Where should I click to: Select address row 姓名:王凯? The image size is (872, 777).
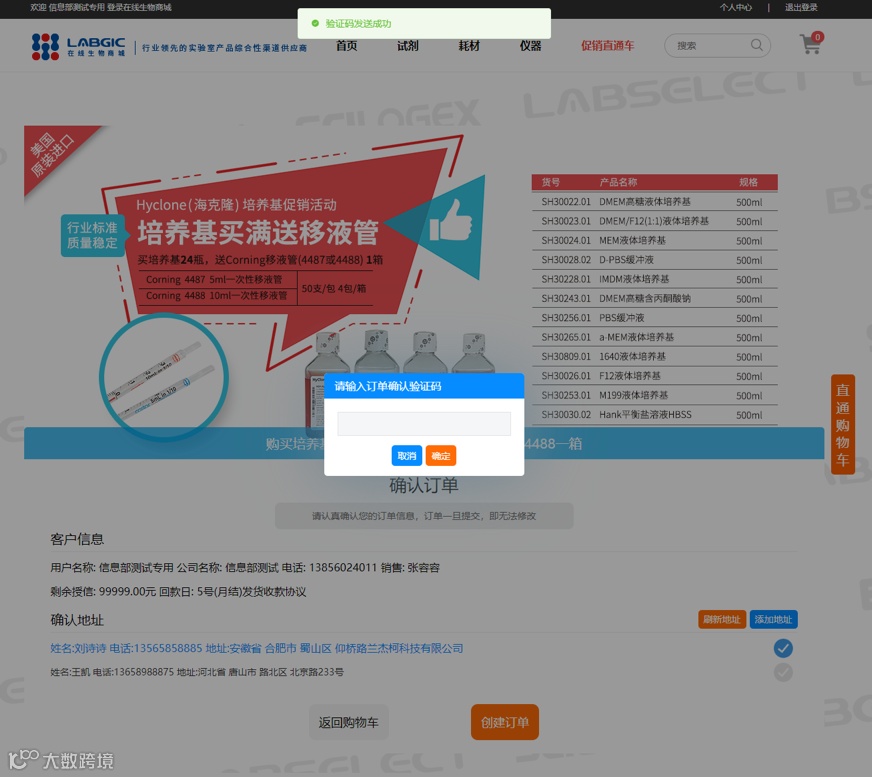point(197,672)
